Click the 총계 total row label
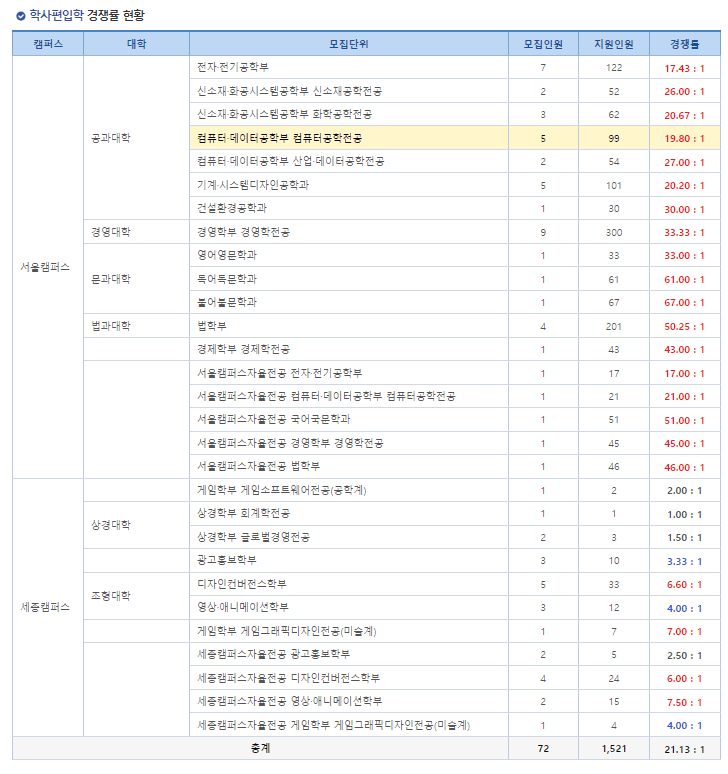728x774 pixels. [x=261, y=748]
